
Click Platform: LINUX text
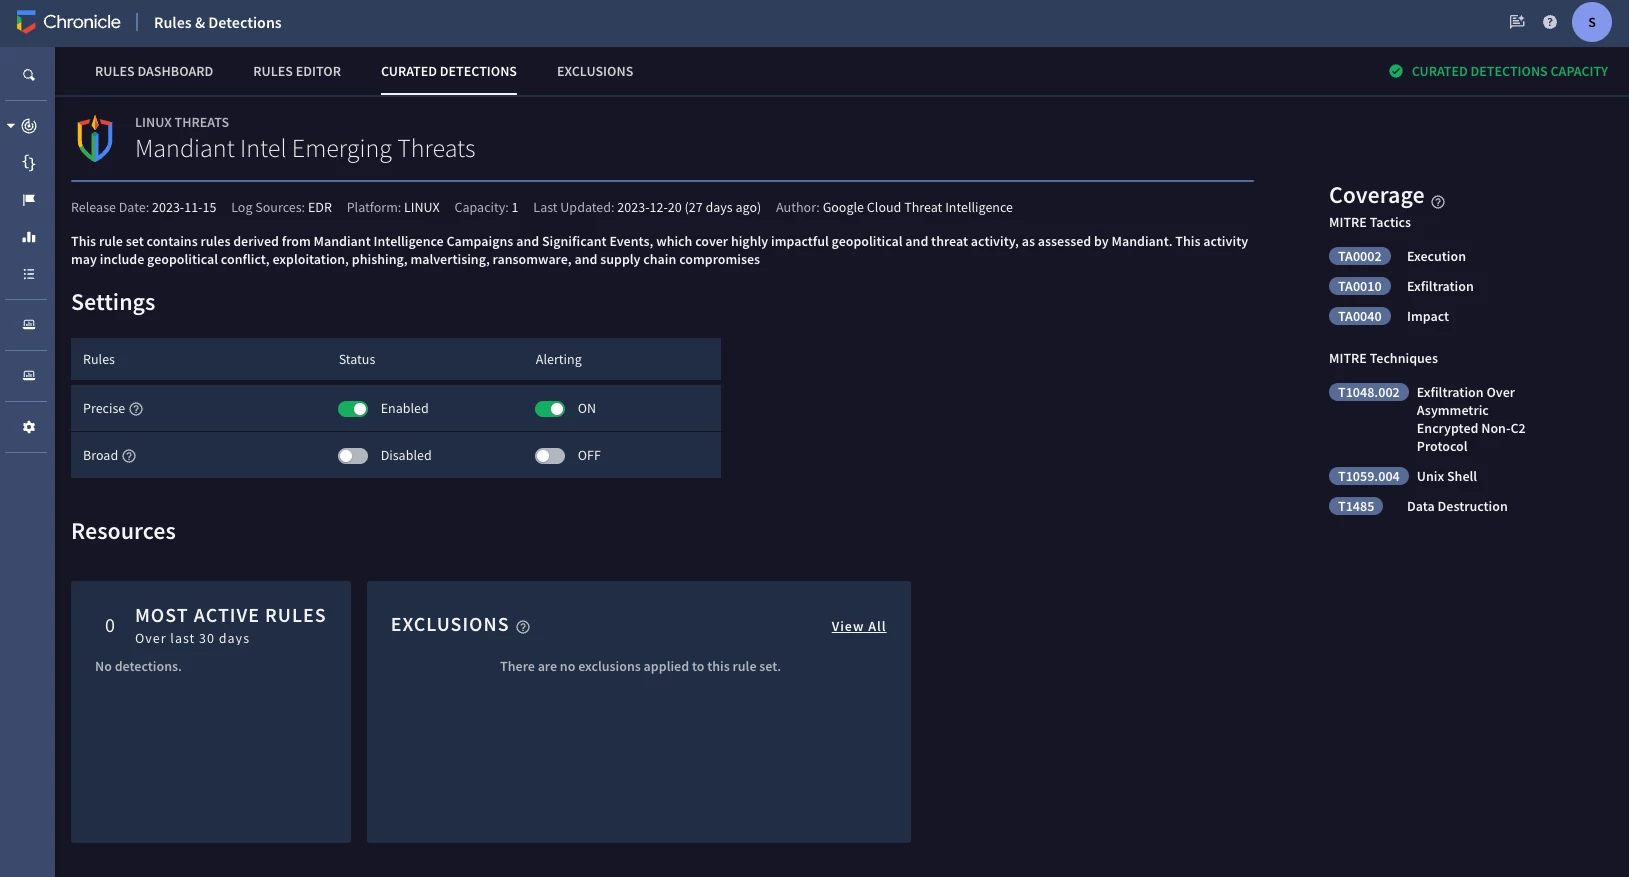pos(393,208)
